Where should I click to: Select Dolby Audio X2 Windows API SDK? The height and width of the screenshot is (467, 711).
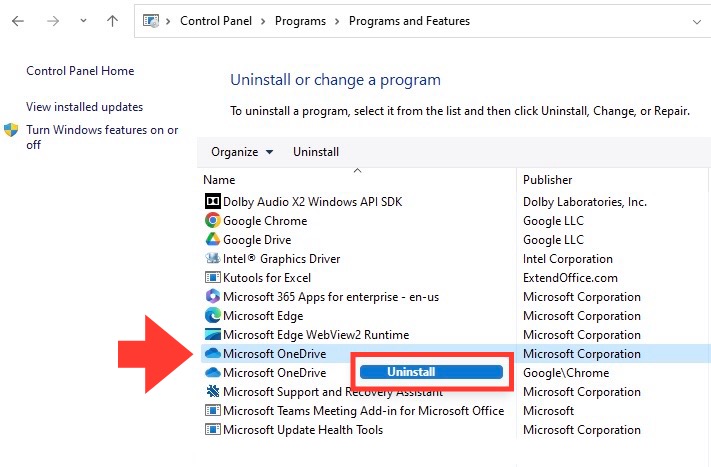[312, 202]
